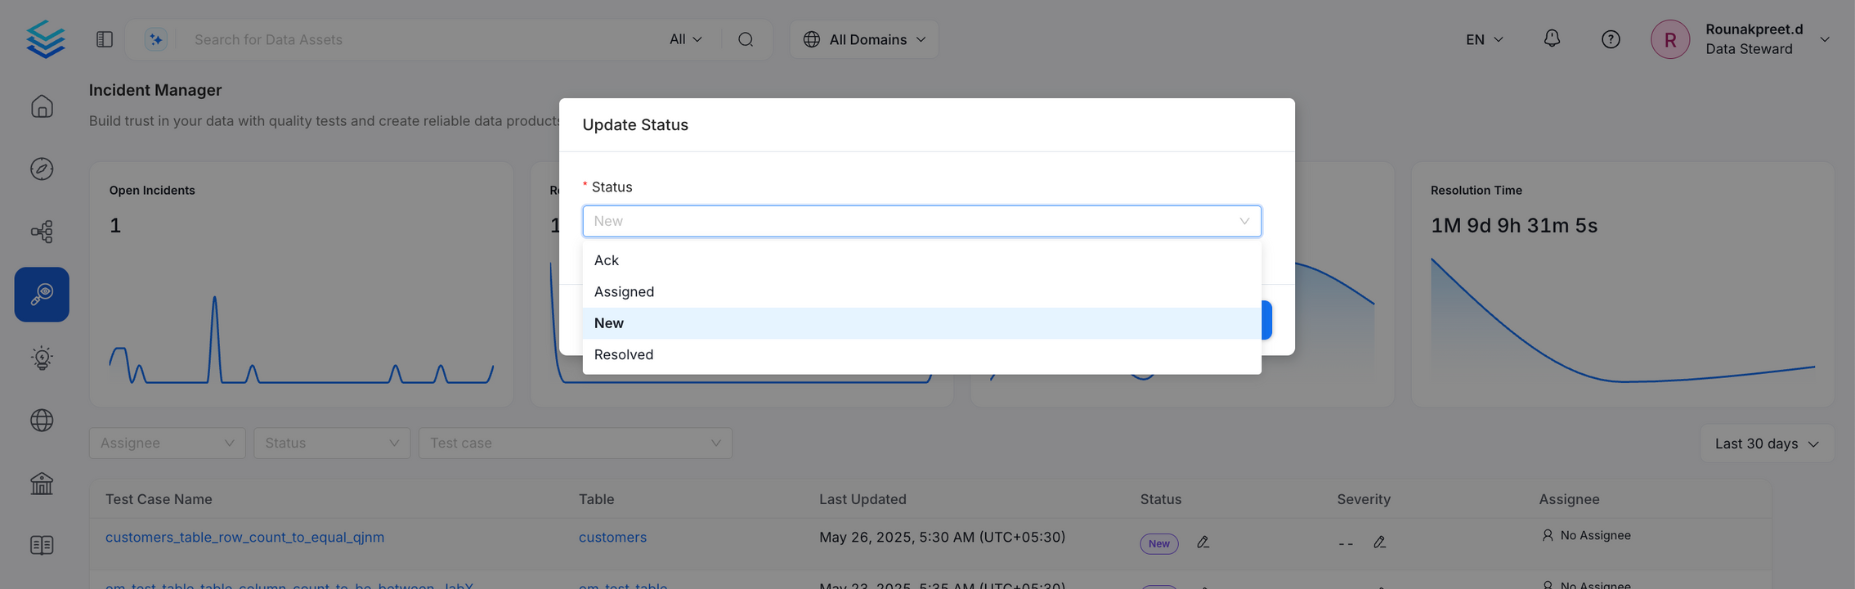
Task: Click the Home icon in sidebar
Action: 42,107
